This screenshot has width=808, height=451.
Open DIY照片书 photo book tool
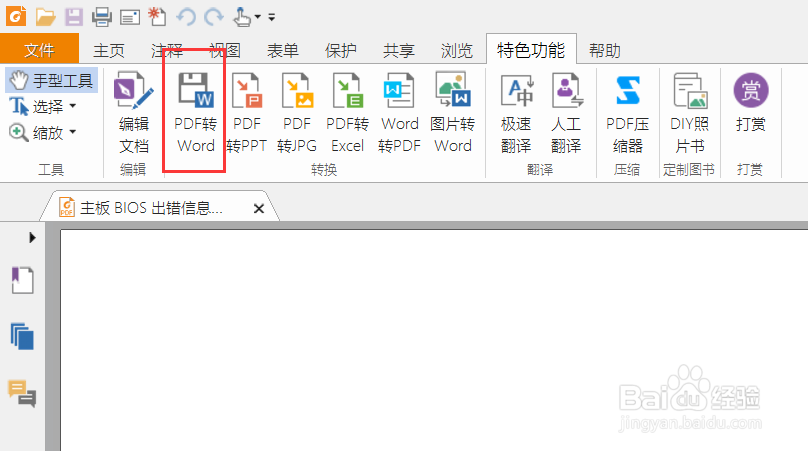coord(689,112)
